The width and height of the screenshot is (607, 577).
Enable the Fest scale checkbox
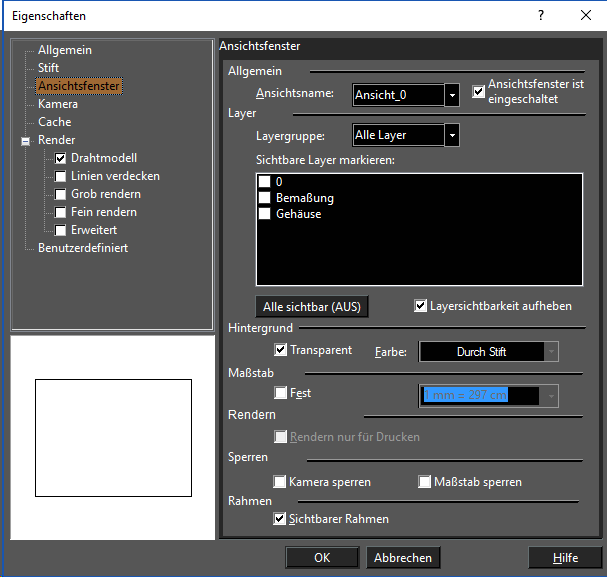coord(281,393)
